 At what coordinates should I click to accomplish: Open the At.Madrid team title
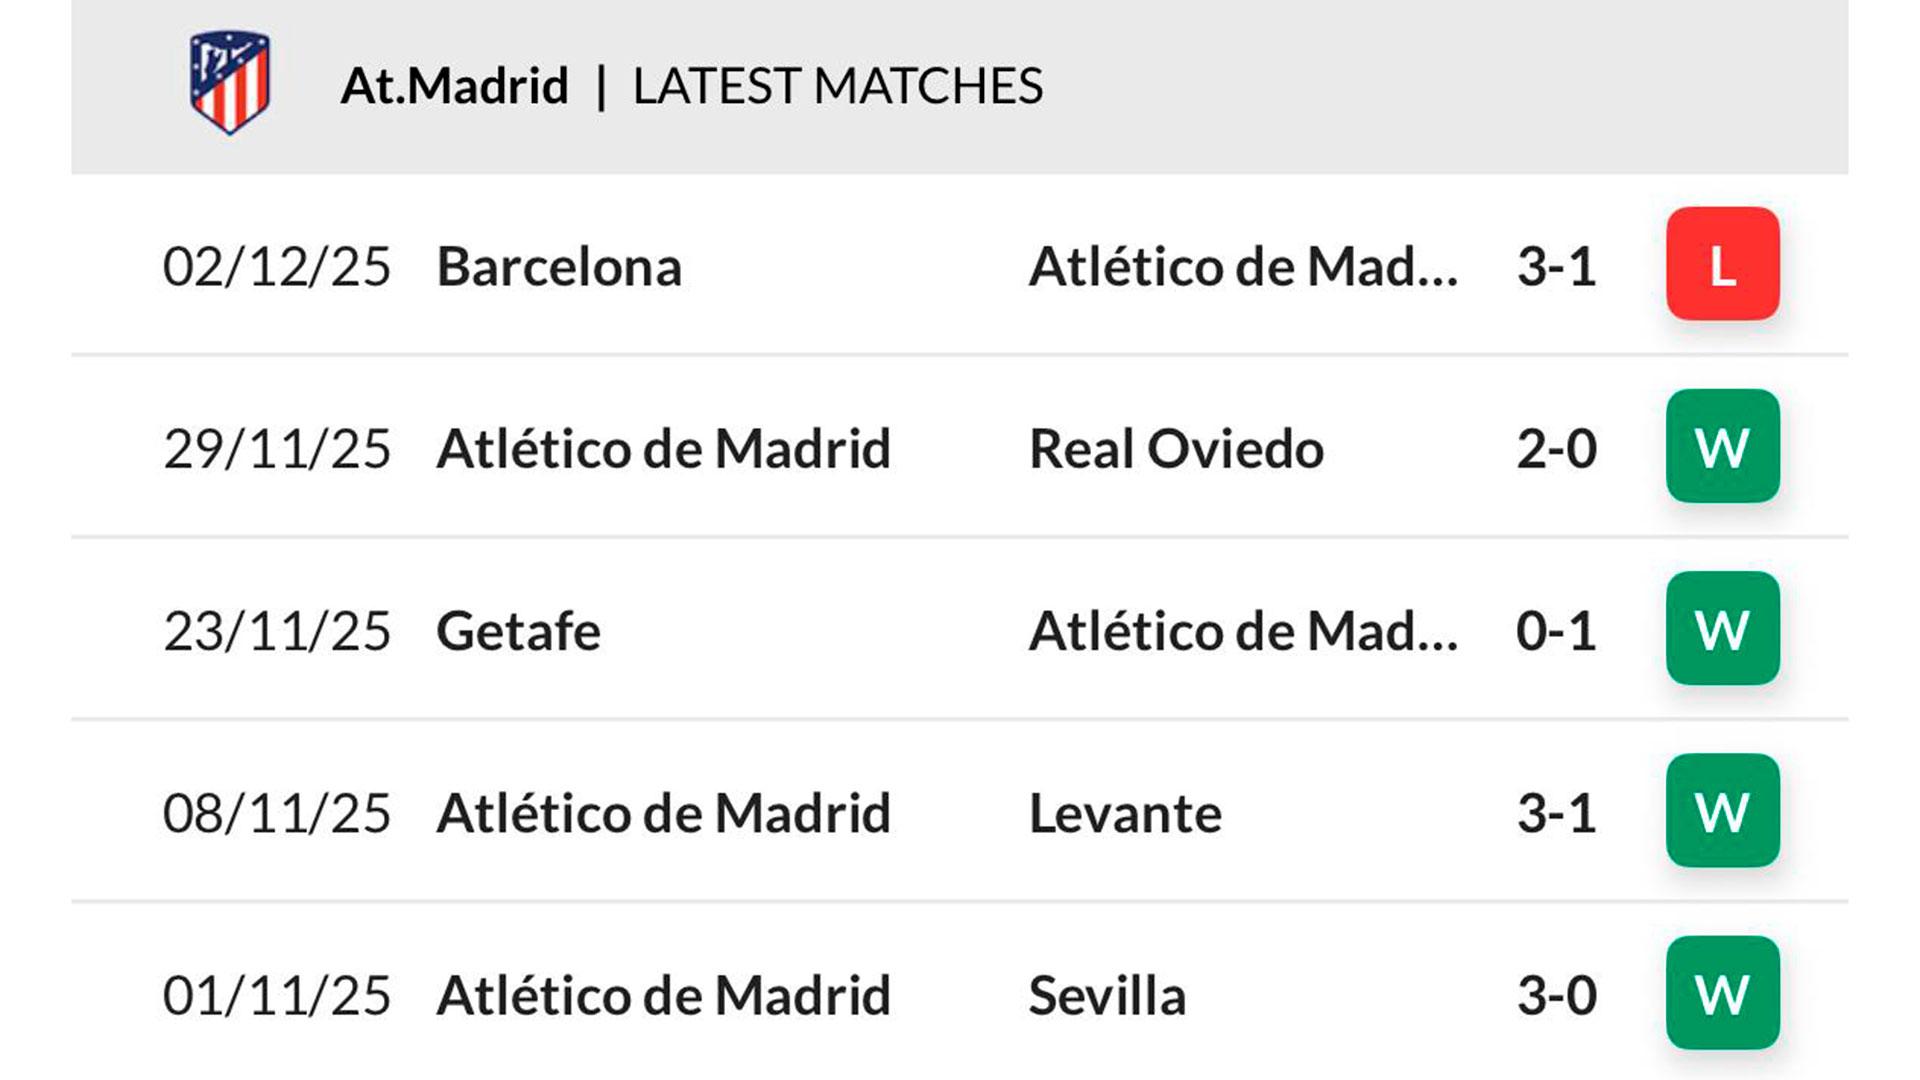tap(454, 86)
